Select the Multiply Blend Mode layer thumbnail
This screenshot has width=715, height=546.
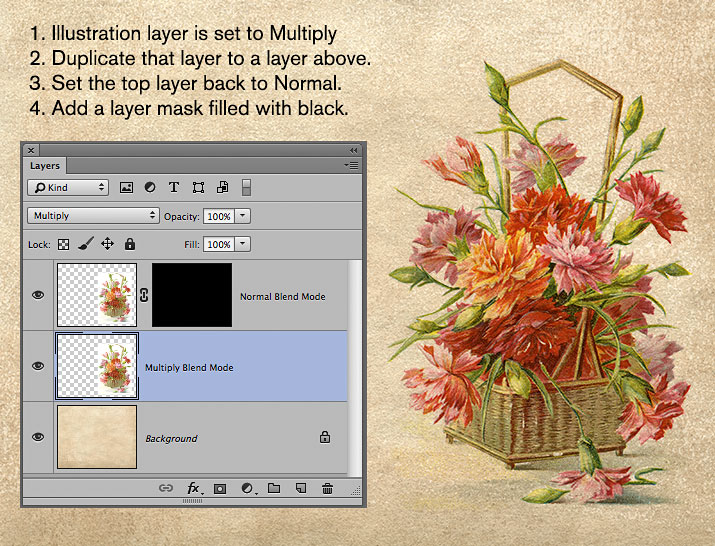[97, 366]
